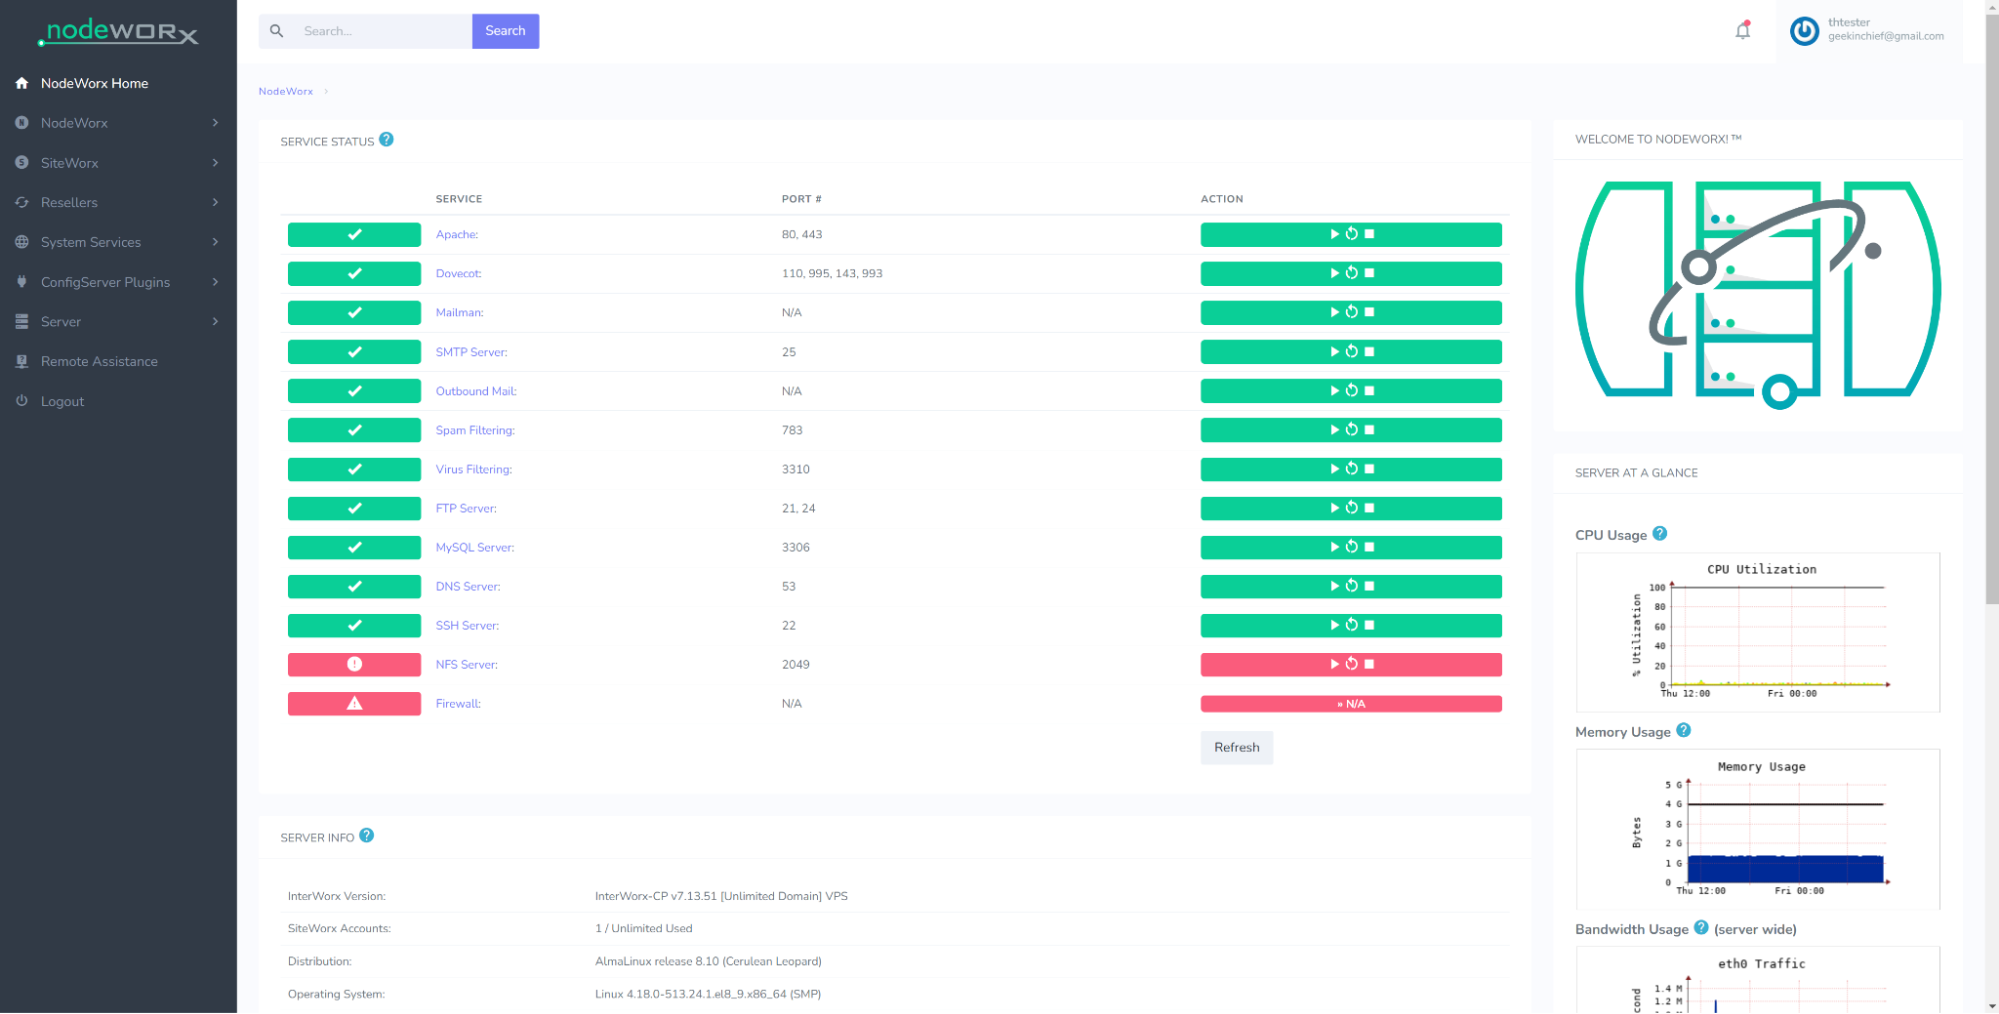This screenshot has height=1014, width=1999.
Task: Click the eth0 Traffic graph
Action: [1757, 980]
